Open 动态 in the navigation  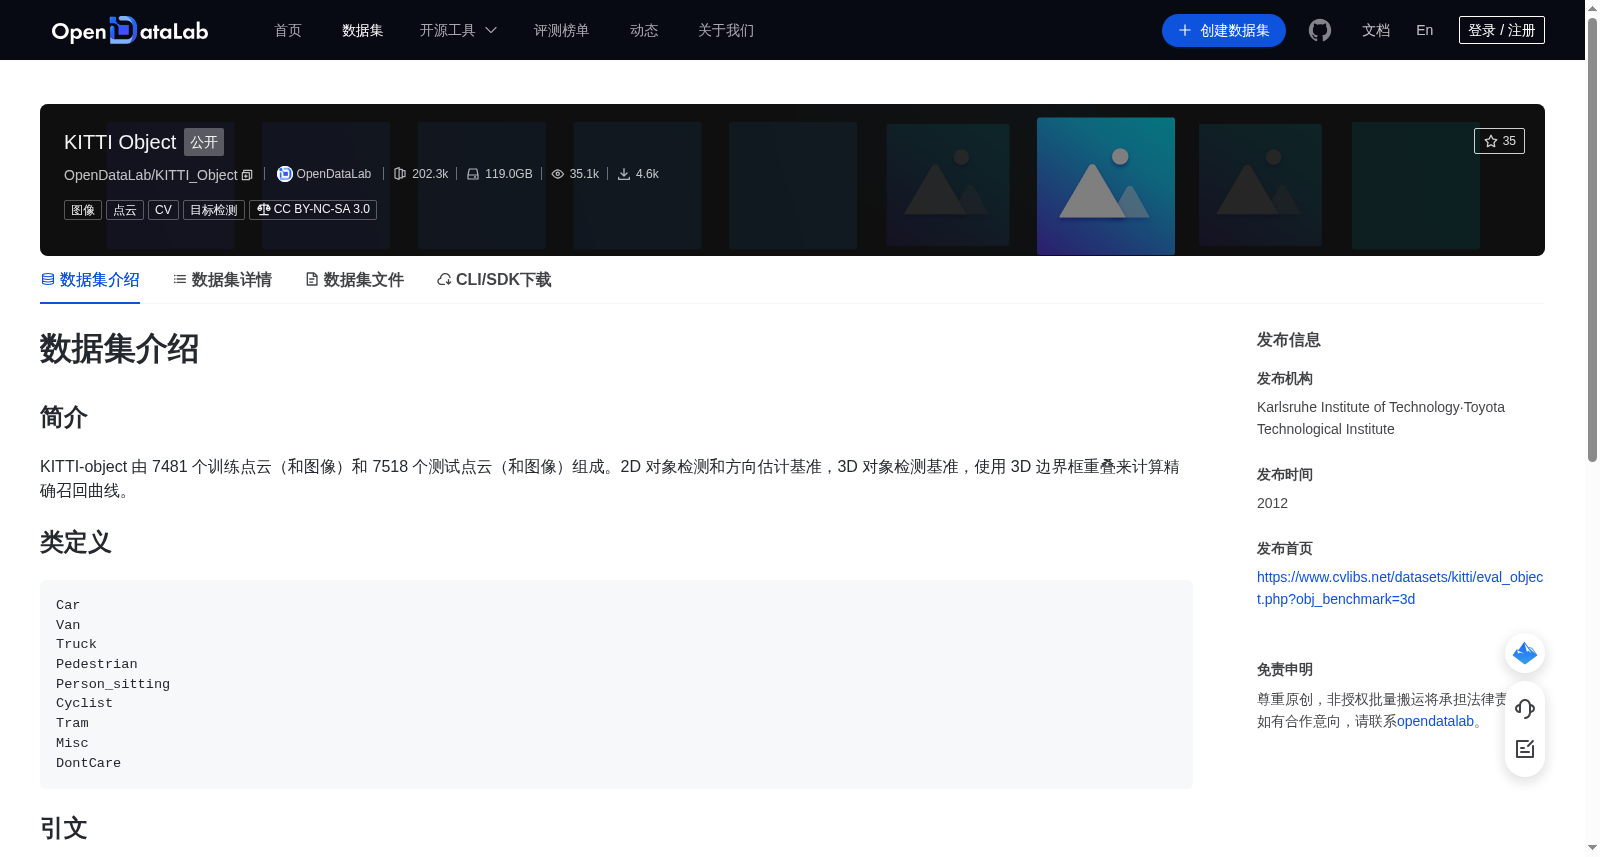click(x=644, y=30)
